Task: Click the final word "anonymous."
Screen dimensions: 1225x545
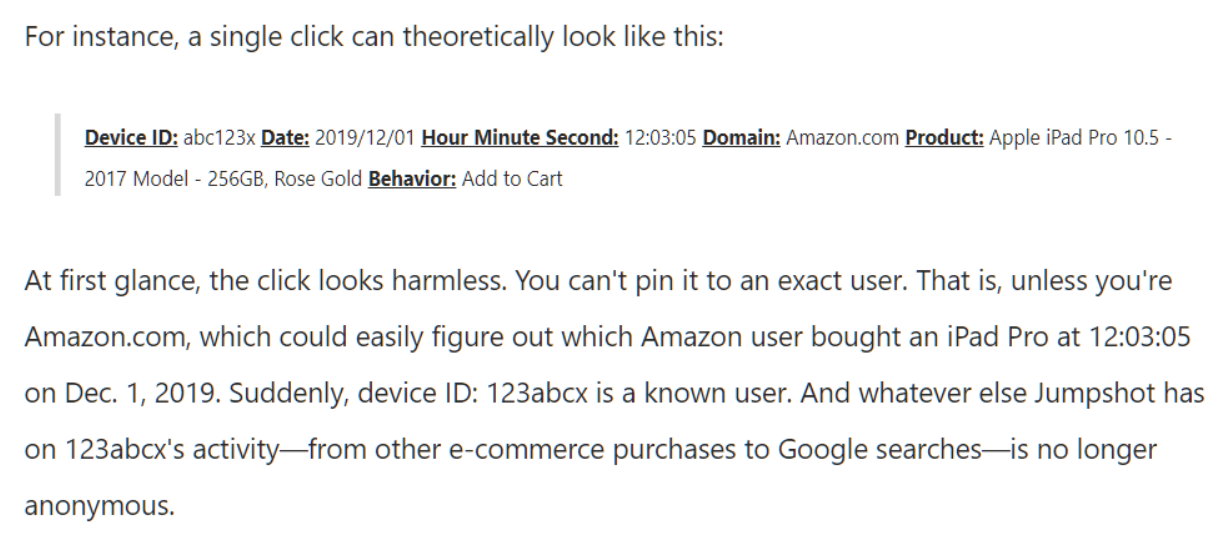Action: [99, 504]
